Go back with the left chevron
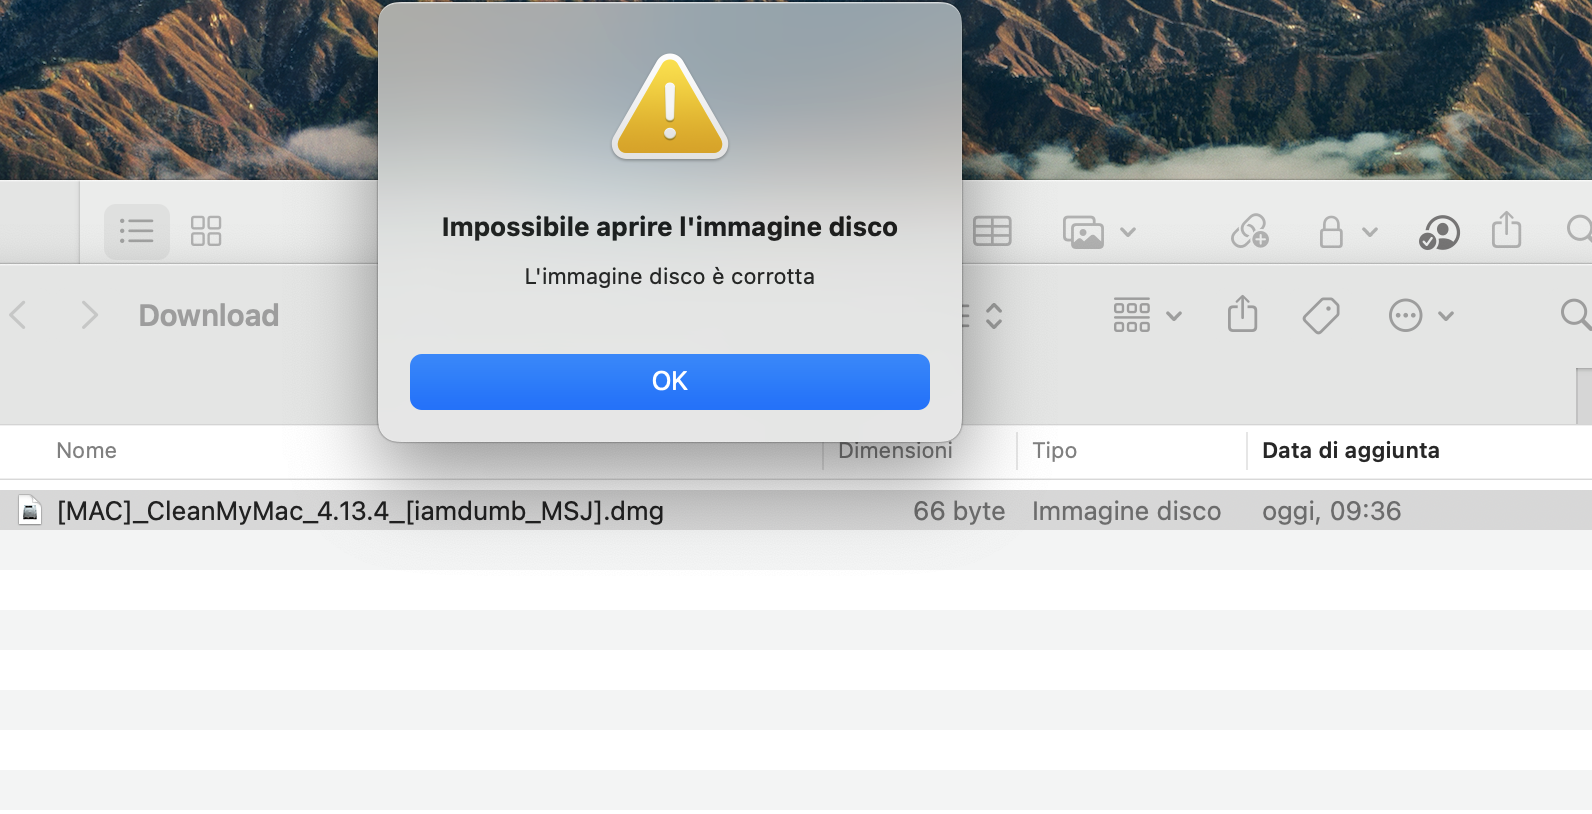 pos(18,316)
